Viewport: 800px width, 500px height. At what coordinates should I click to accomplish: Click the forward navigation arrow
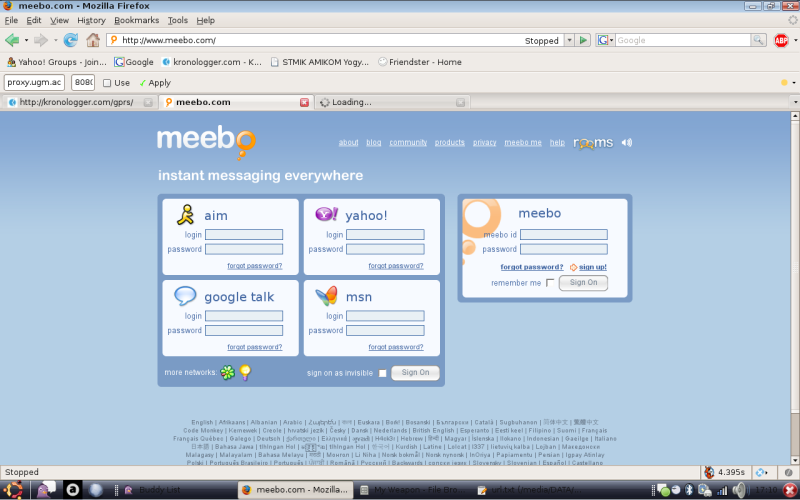coord(40,40)
